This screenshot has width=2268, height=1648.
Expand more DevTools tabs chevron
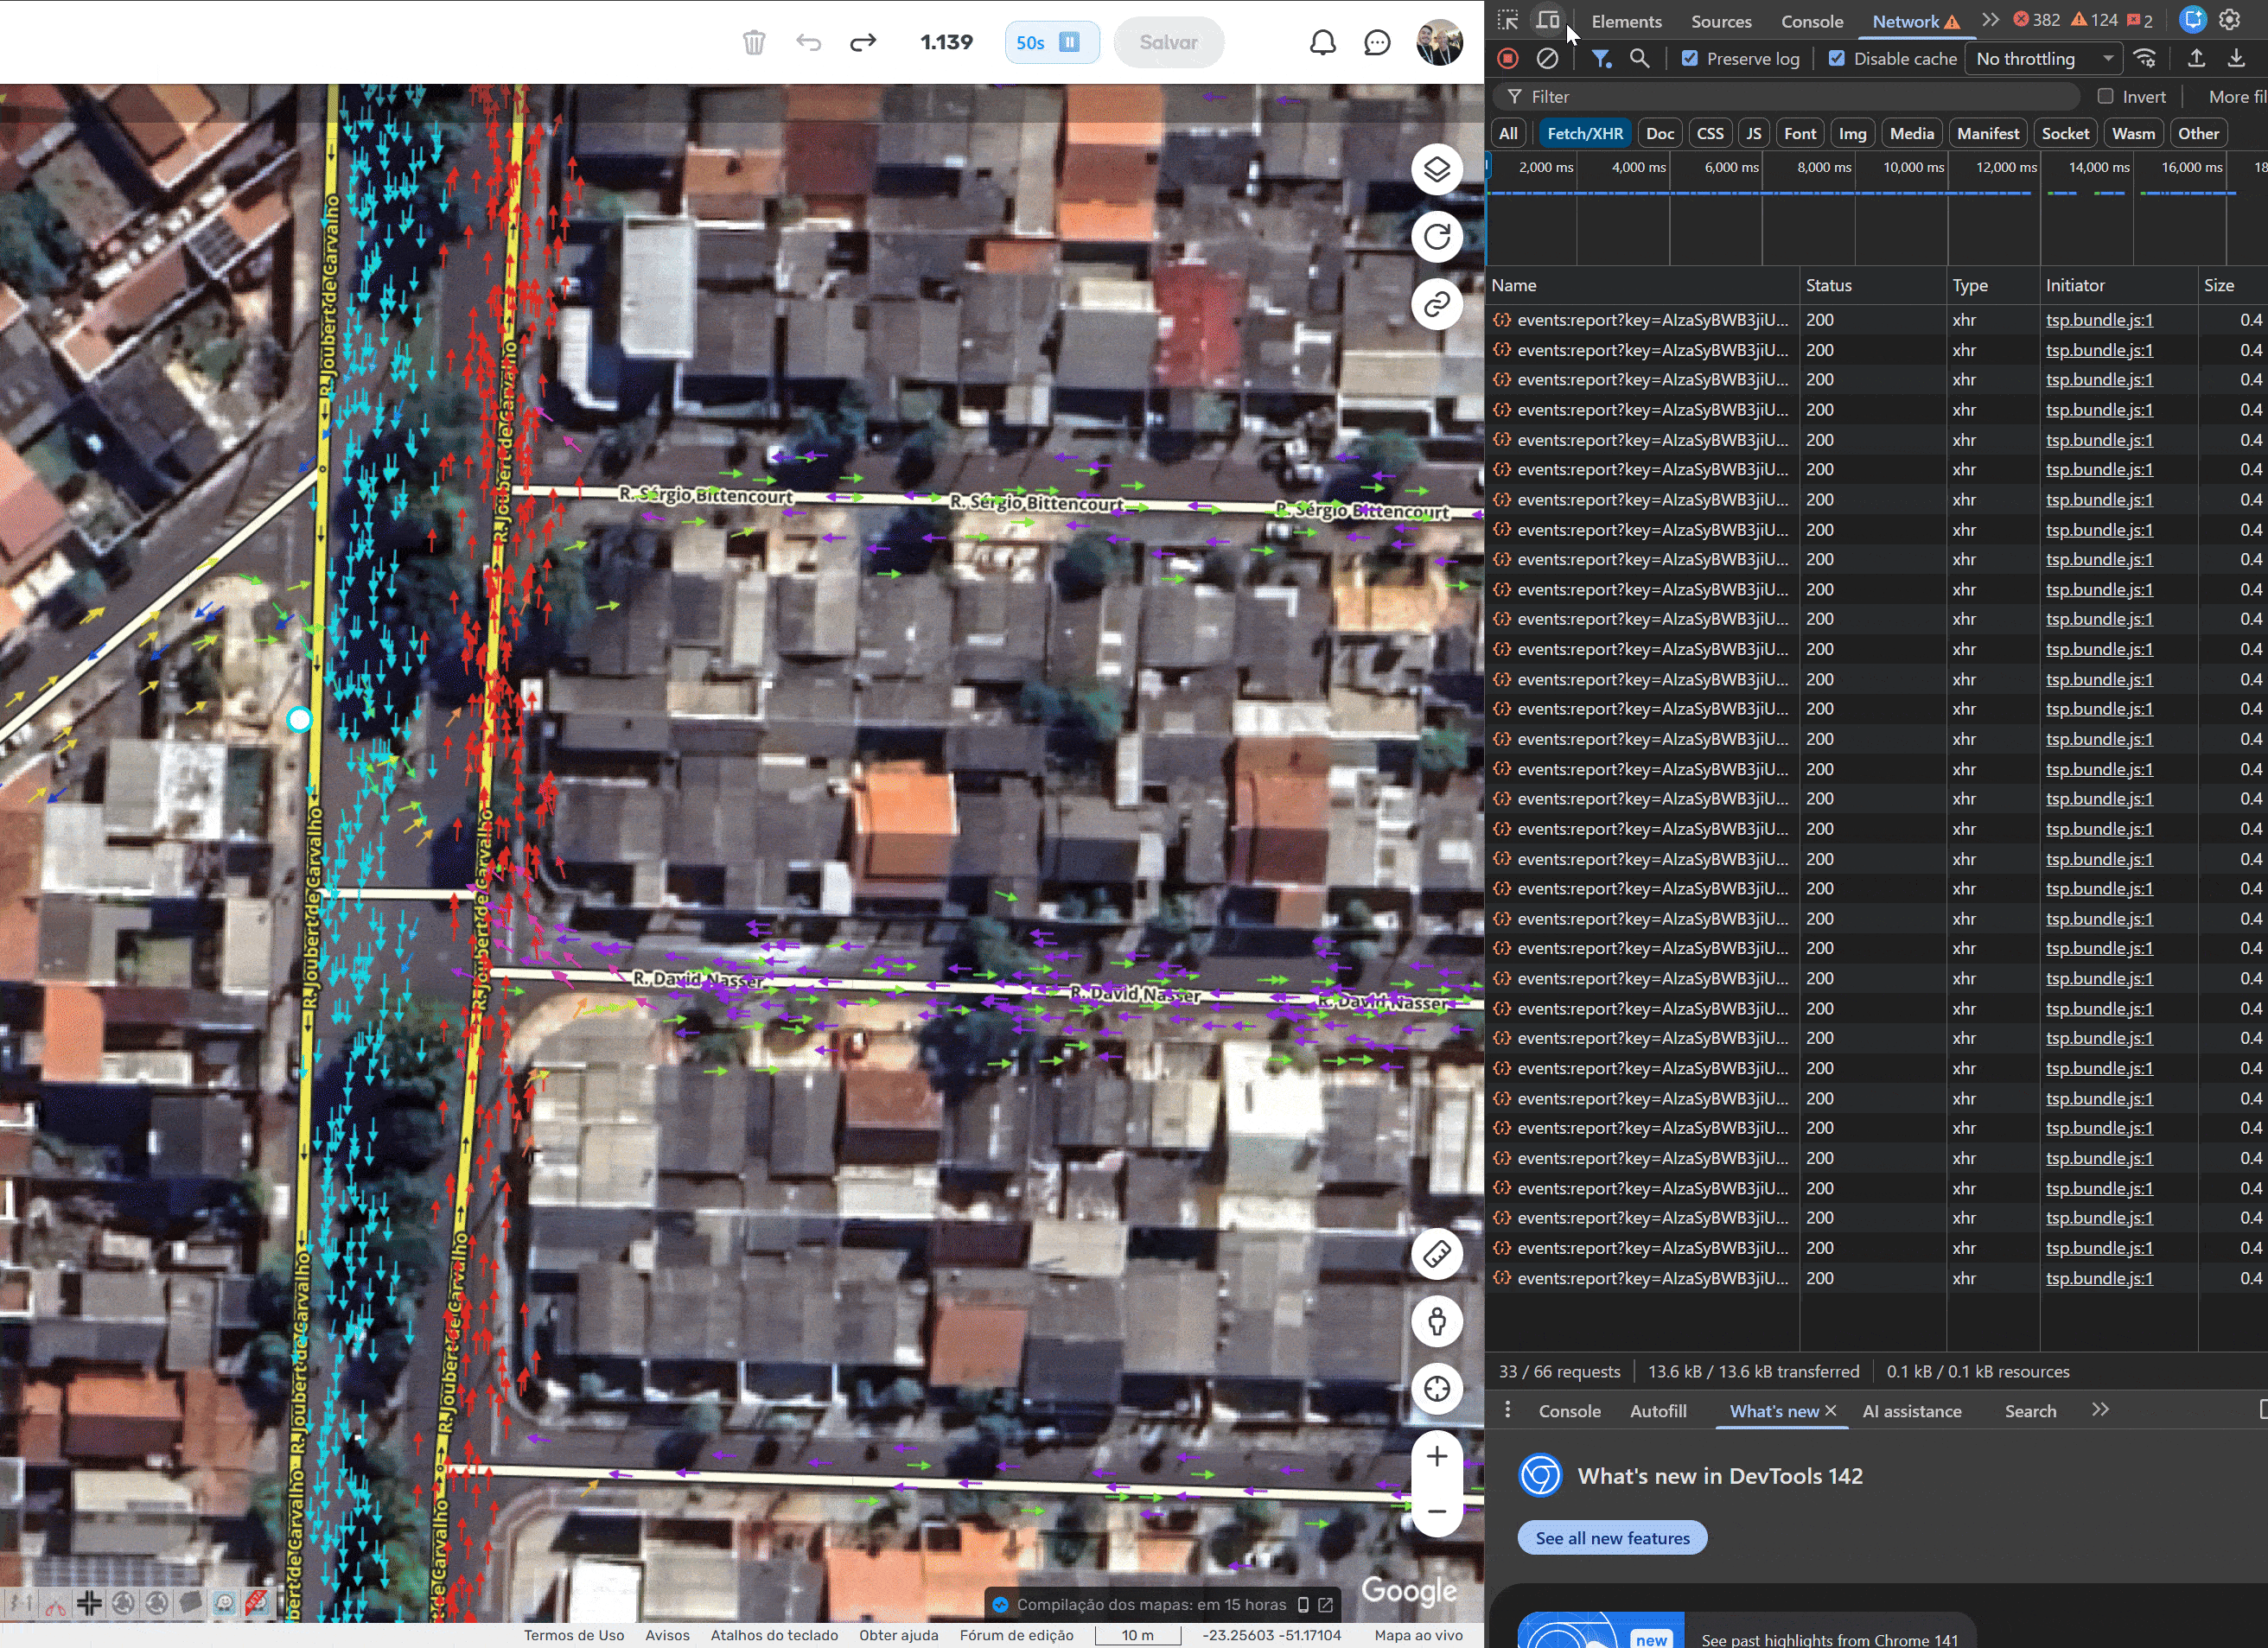pyautogui.click(x=1990, y=20)
